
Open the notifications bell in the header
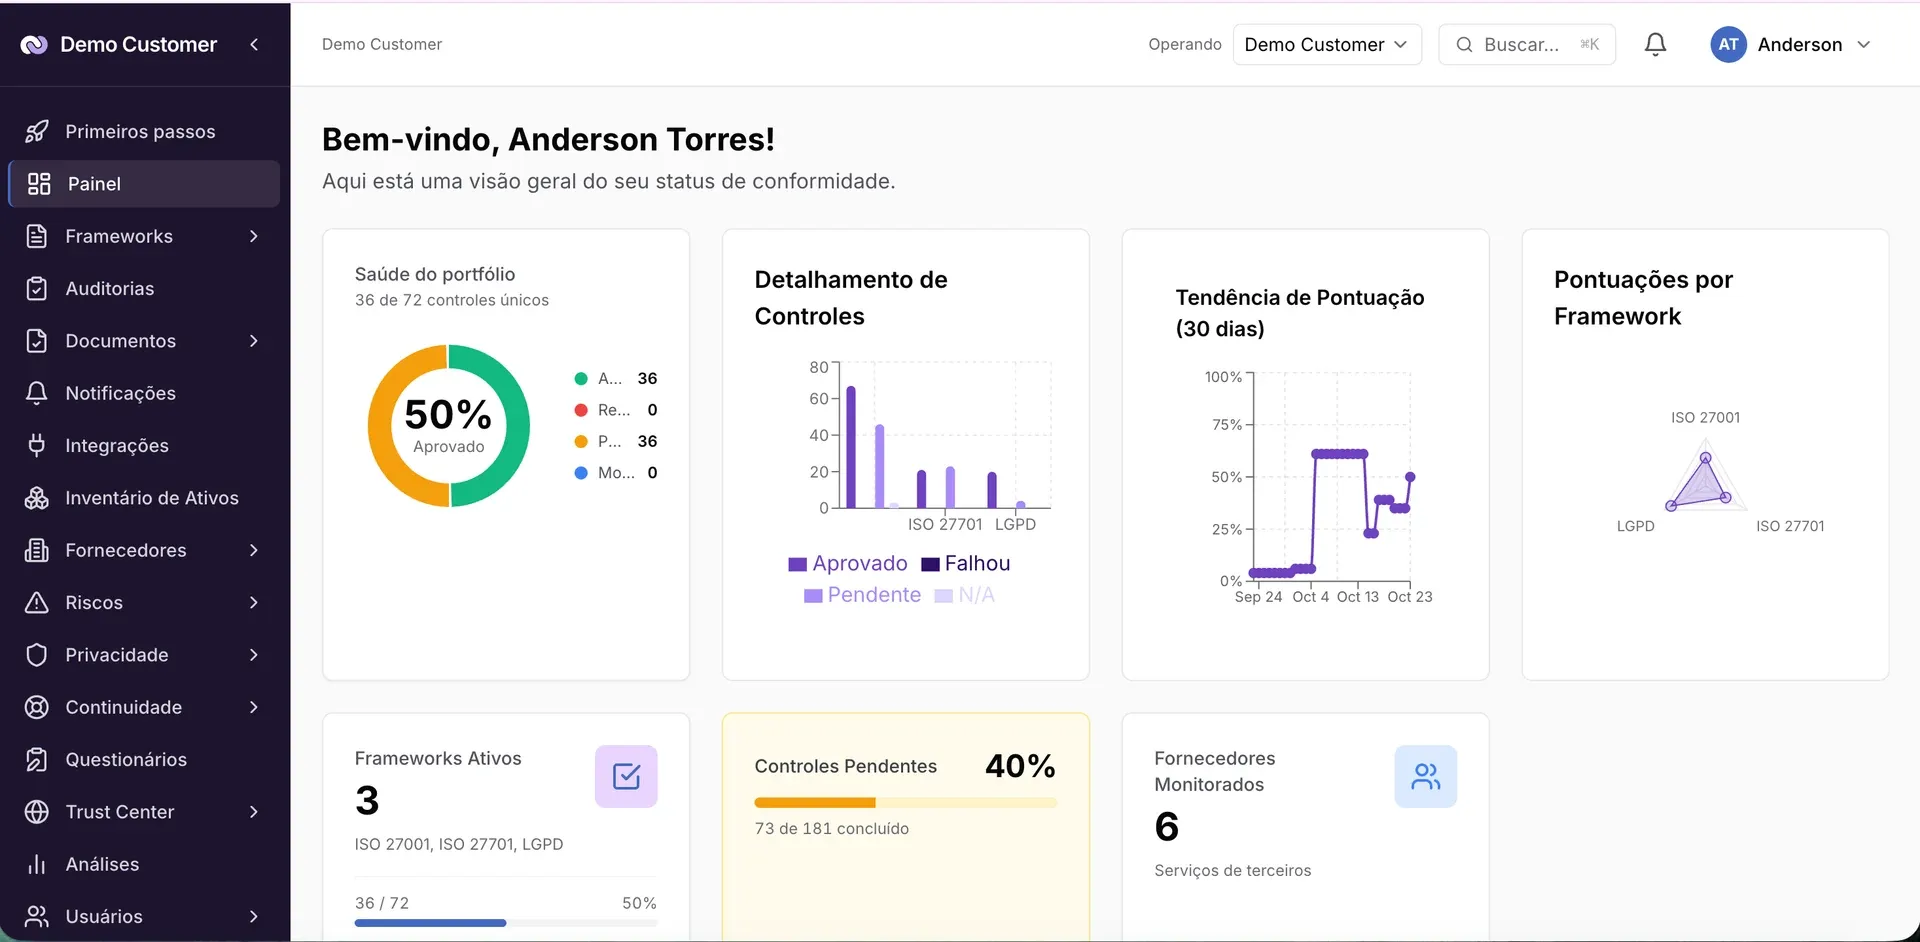[x=1655, y=44]
